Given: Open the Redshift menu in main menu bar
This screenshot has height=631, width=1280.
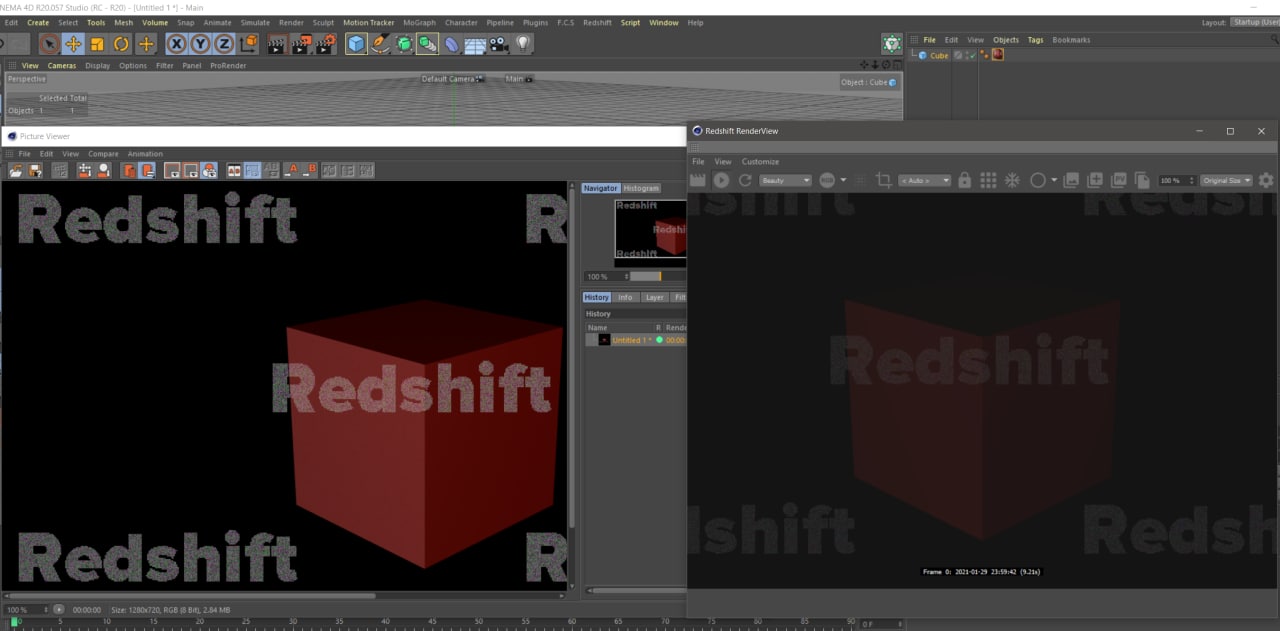Looking at the screenshot, I should click(597, 22).
